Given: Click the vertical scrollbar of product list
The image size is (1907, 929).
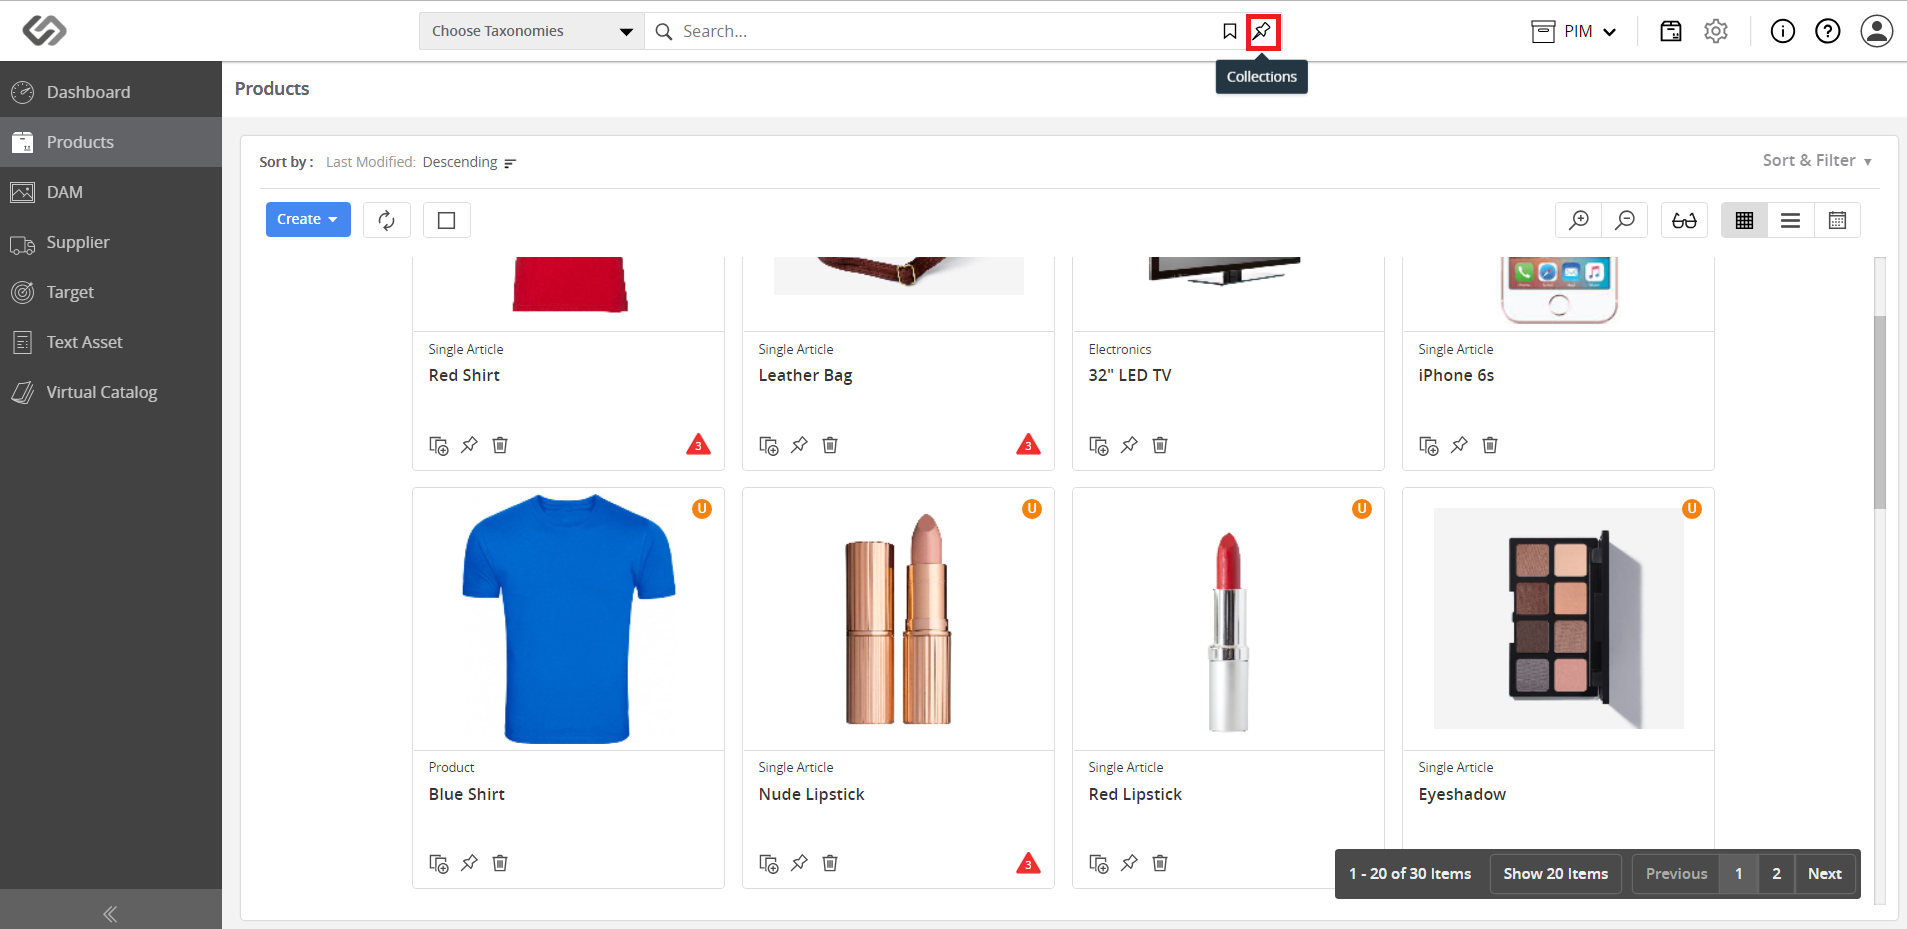Looking at the screenshot, I should pos(1879,412).
